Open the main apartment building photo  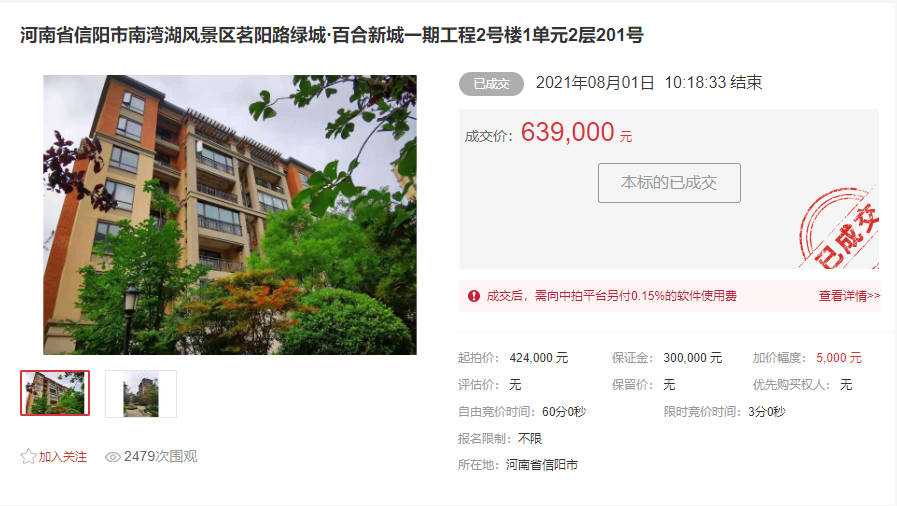pos(230,214)
